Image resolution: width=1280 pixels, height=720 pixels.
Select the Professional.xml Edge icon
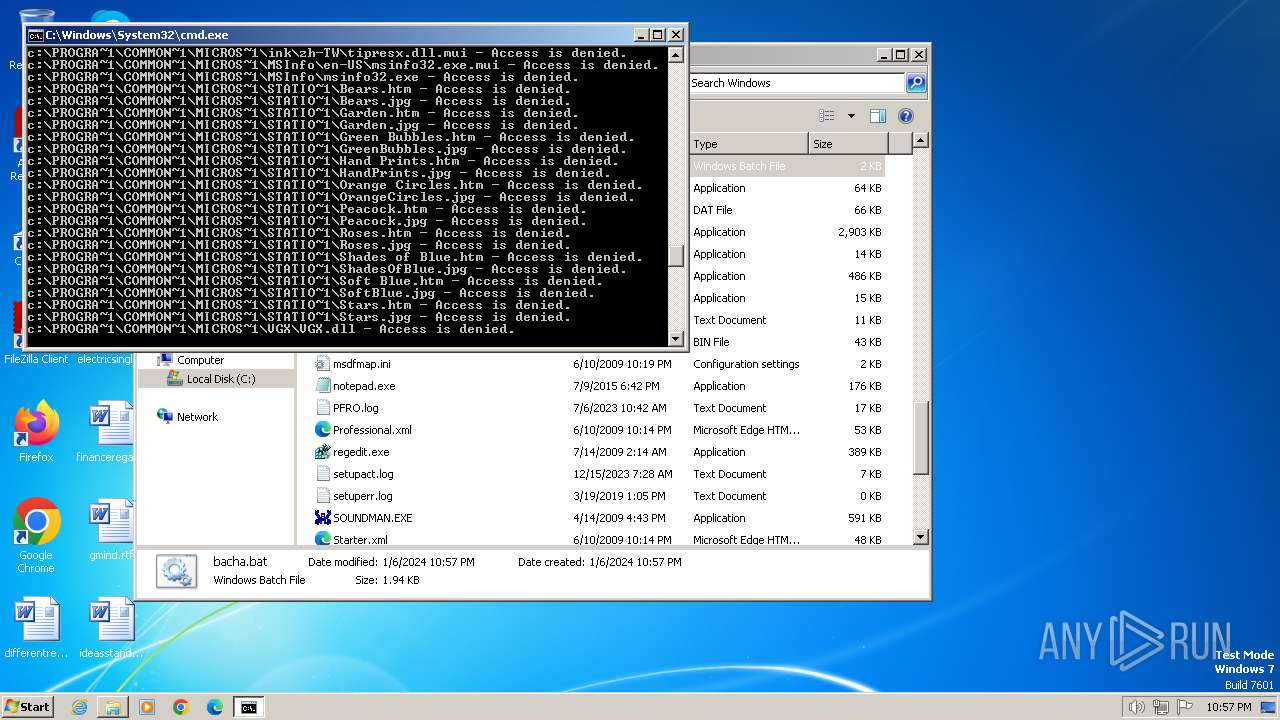click(x=323, y=430)
